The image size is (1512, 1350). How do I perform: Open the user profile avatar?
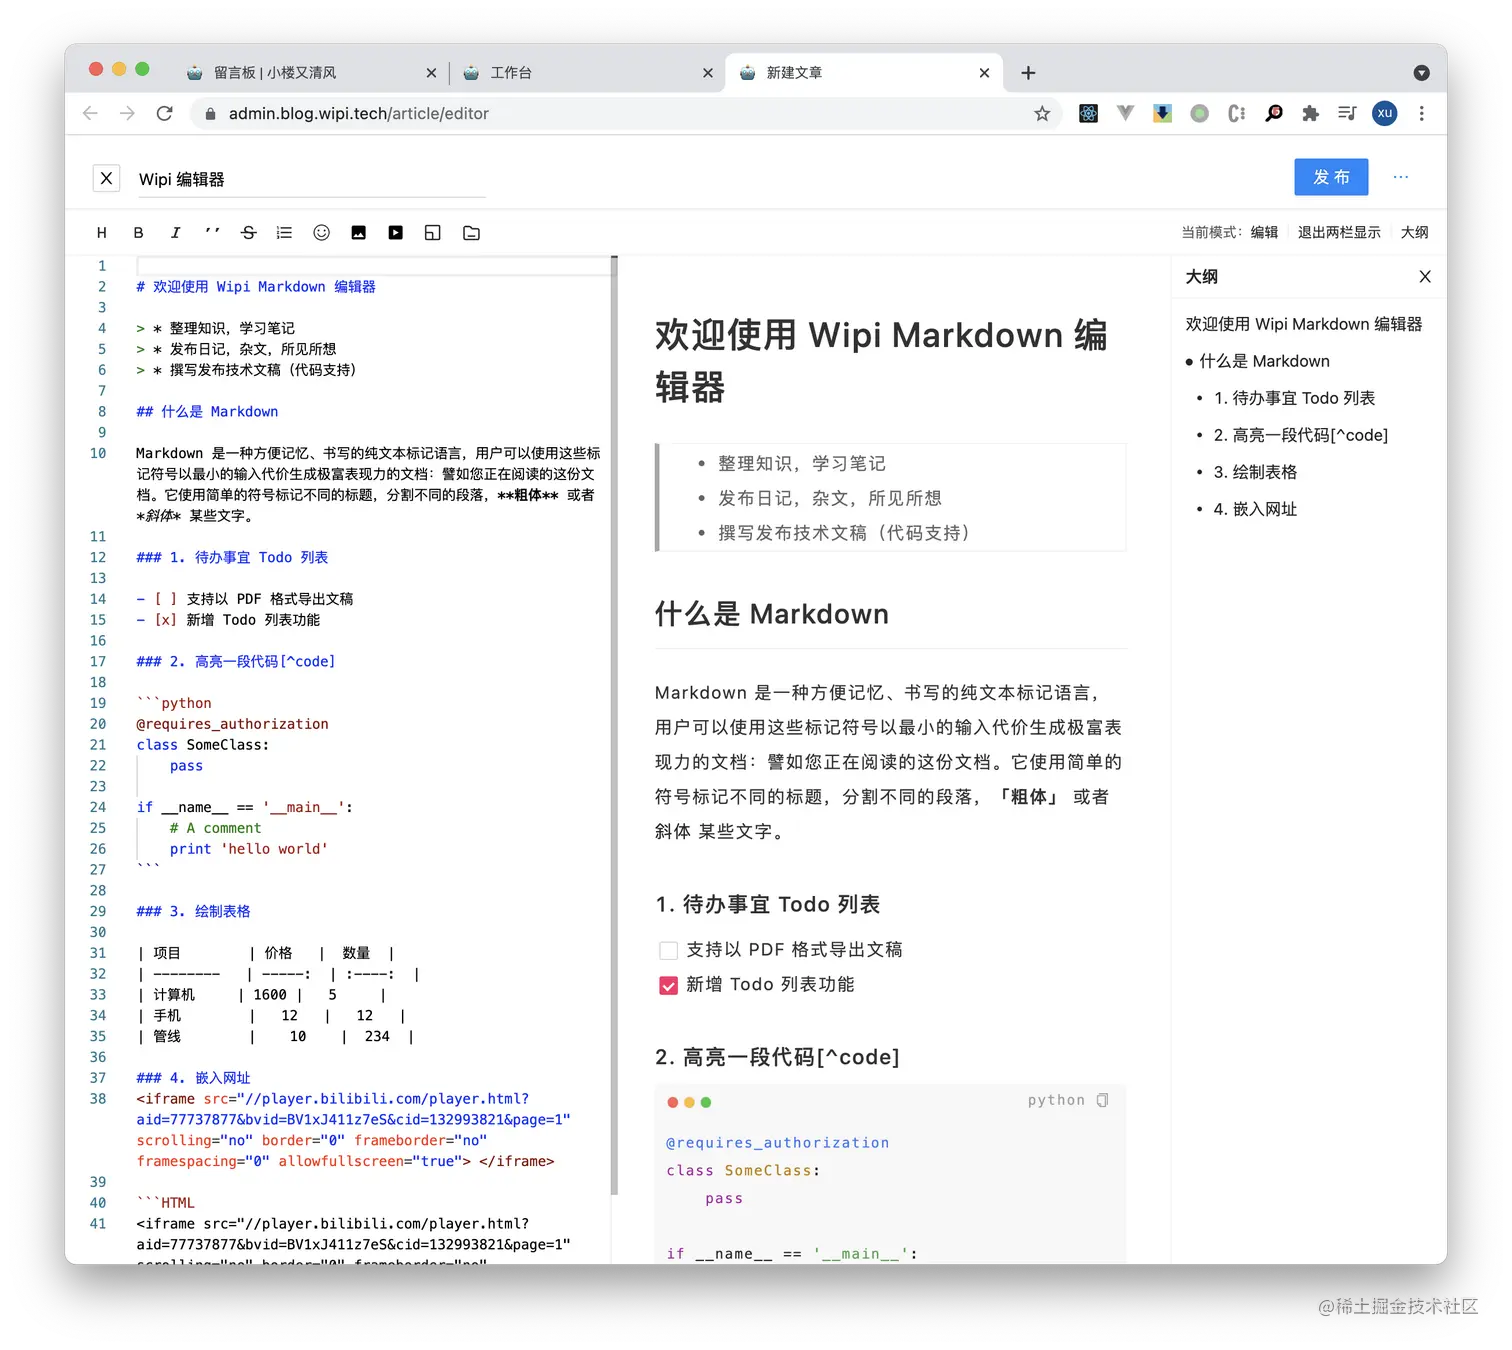[1384, 113]
